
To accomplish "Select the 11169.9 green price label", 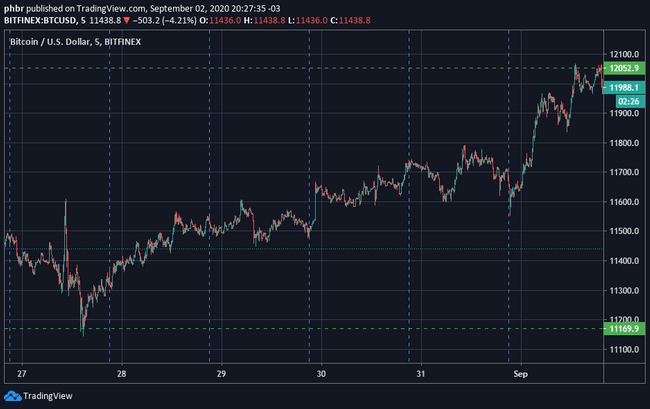I will click(x=624, y=329).
